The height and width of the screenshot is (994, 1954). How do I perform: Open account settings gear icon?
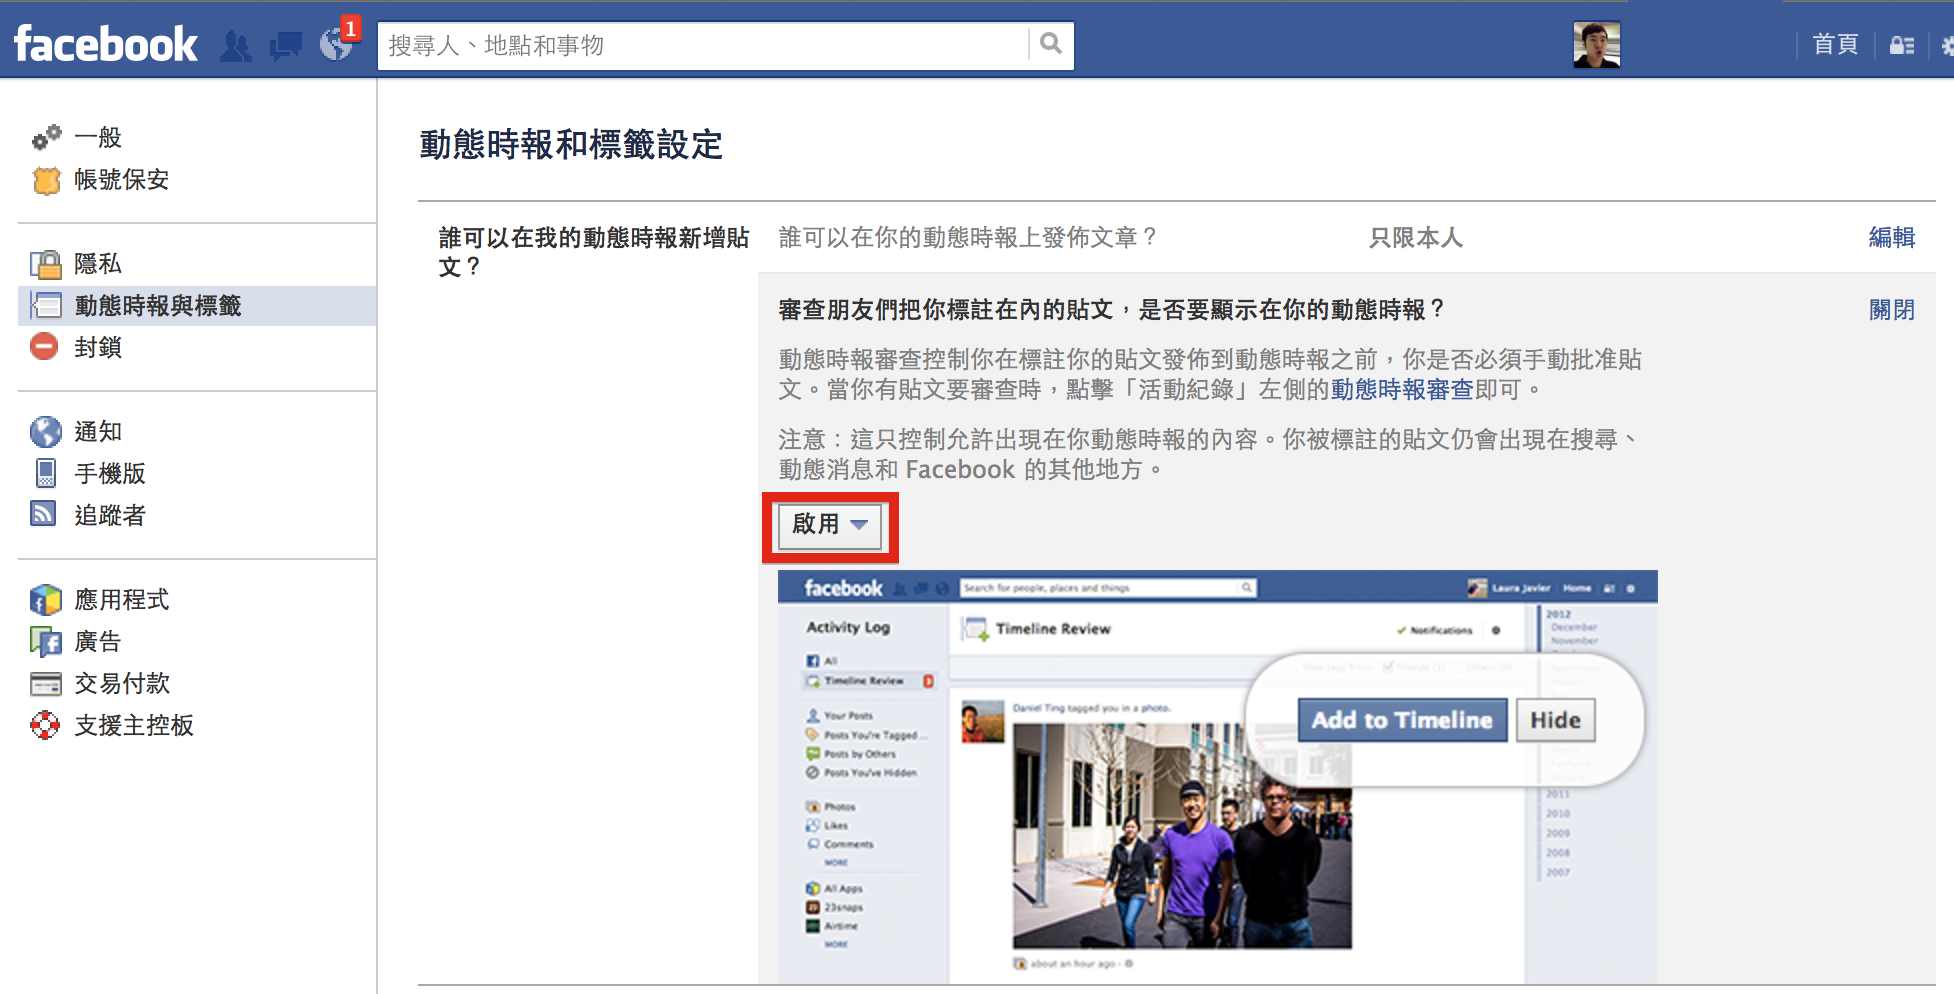(x=1947, y=46)
